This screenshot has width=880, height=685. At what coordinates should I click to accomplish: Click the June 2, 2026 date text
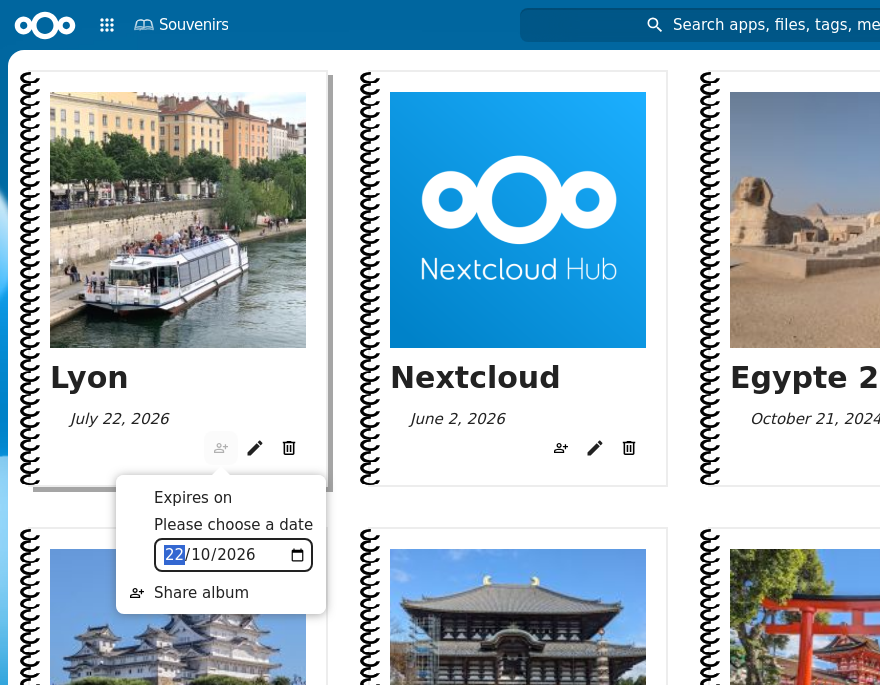pos(457,419)
